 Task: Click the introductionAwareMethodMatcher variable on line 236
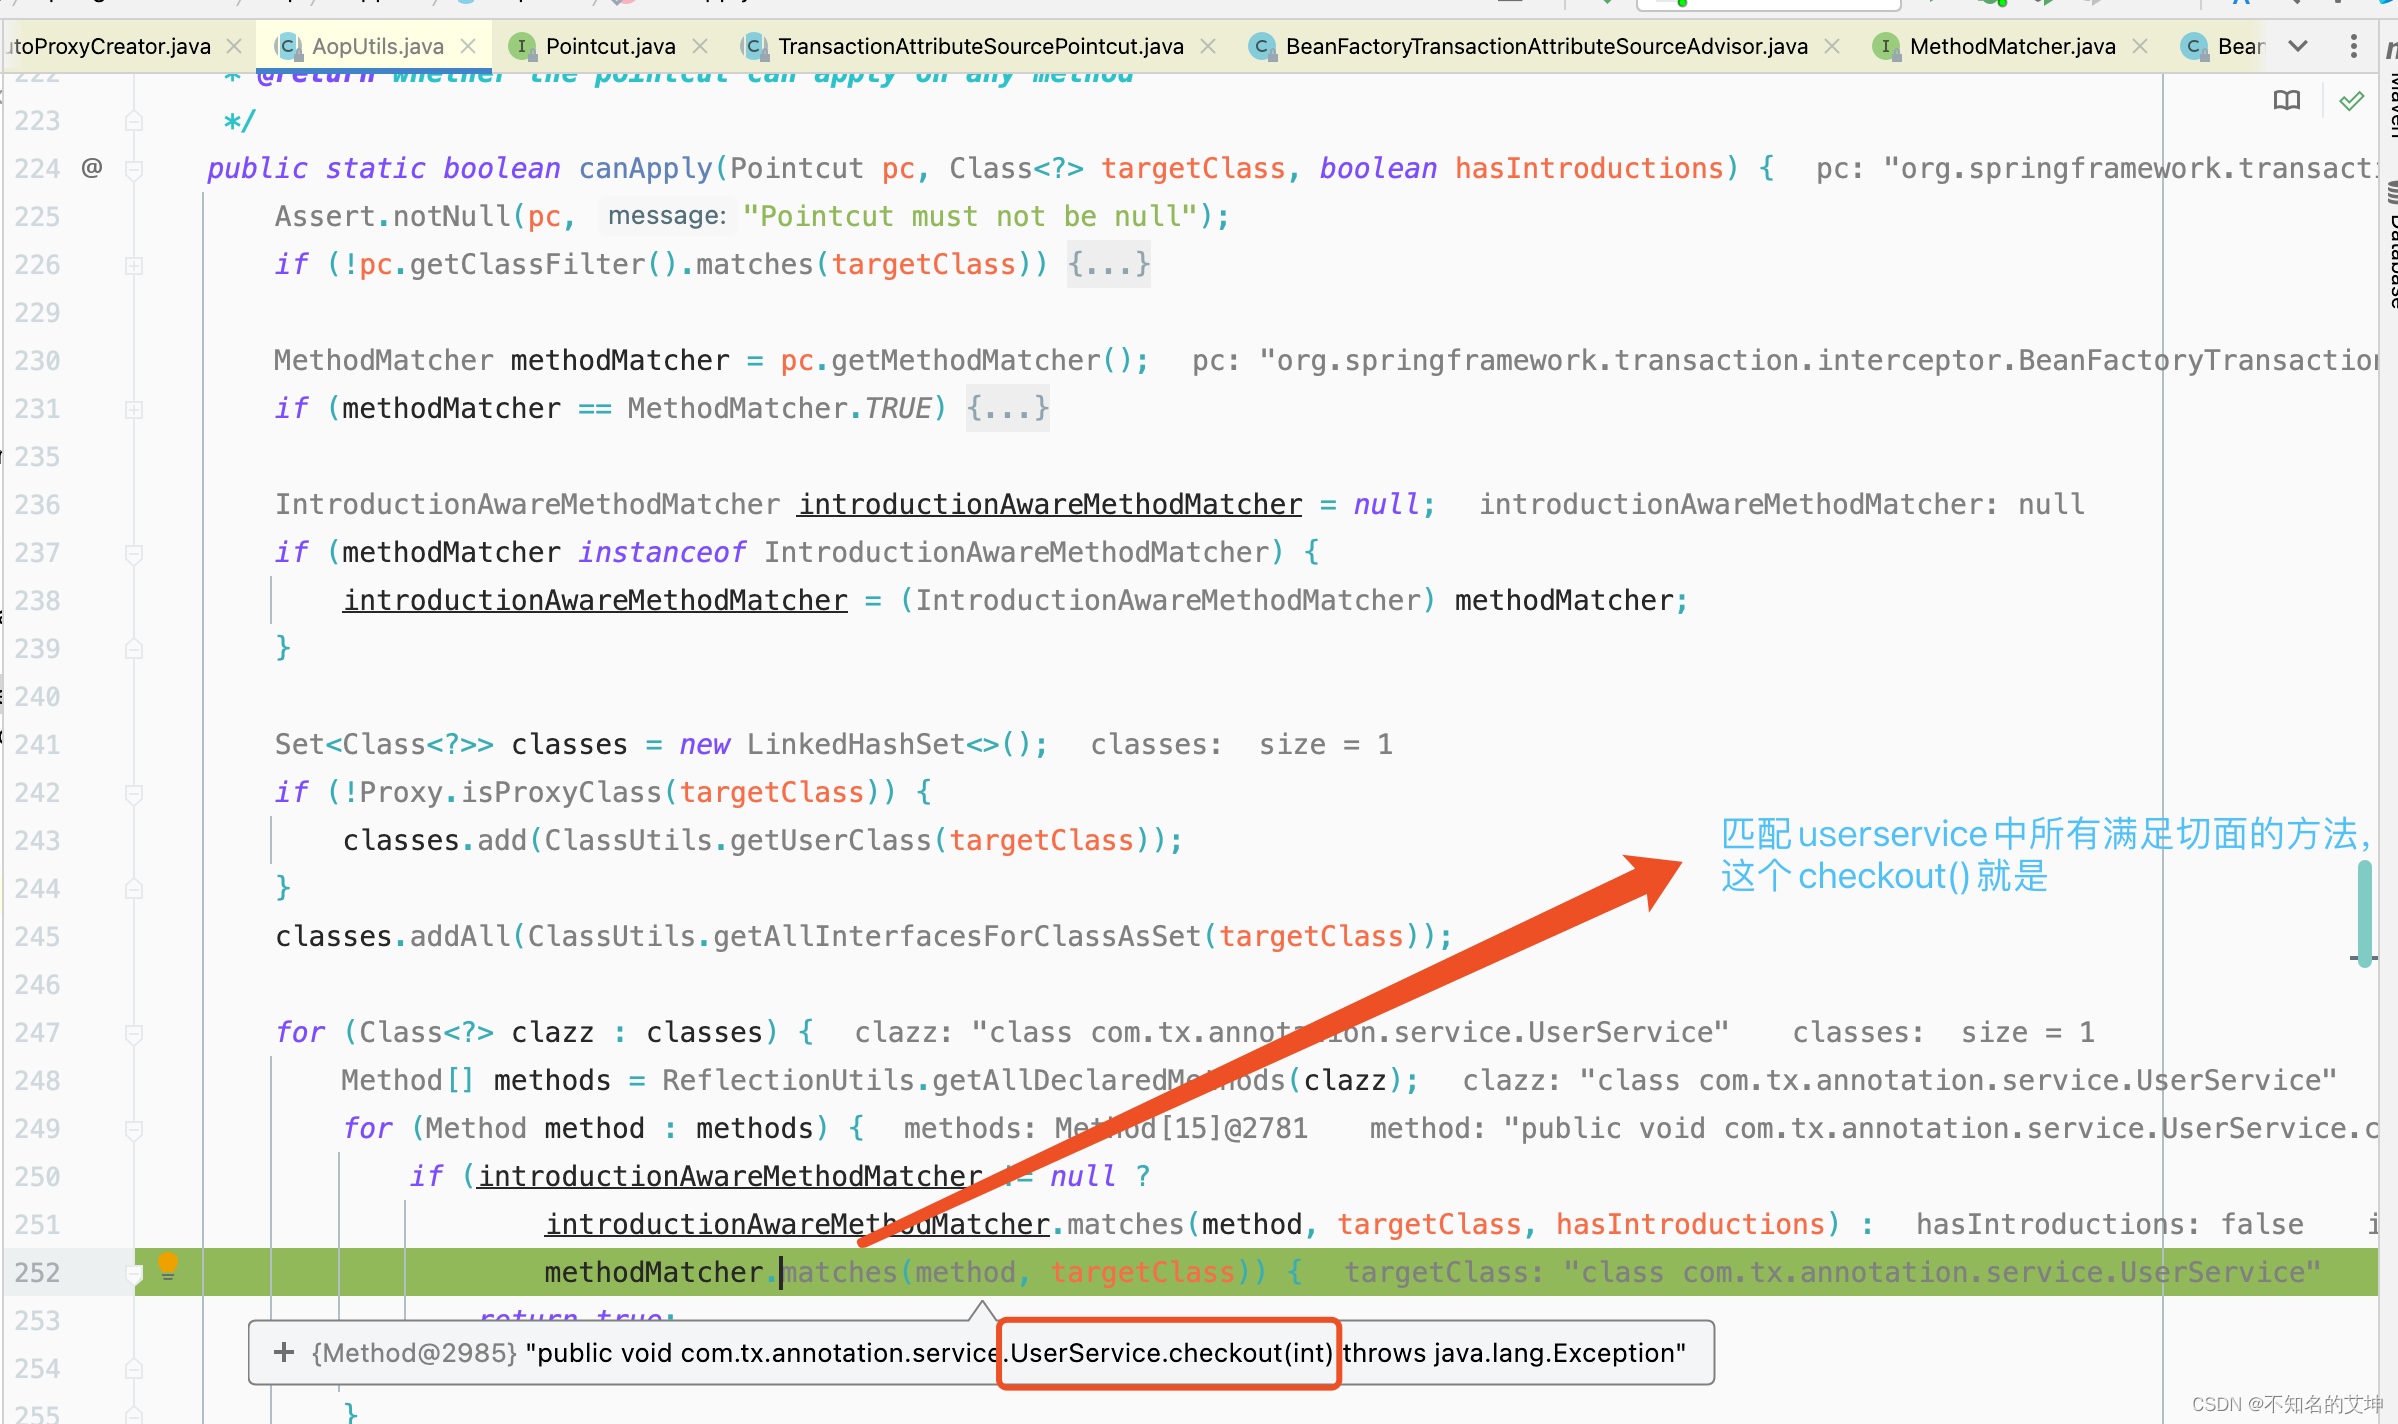(1050, 504)
